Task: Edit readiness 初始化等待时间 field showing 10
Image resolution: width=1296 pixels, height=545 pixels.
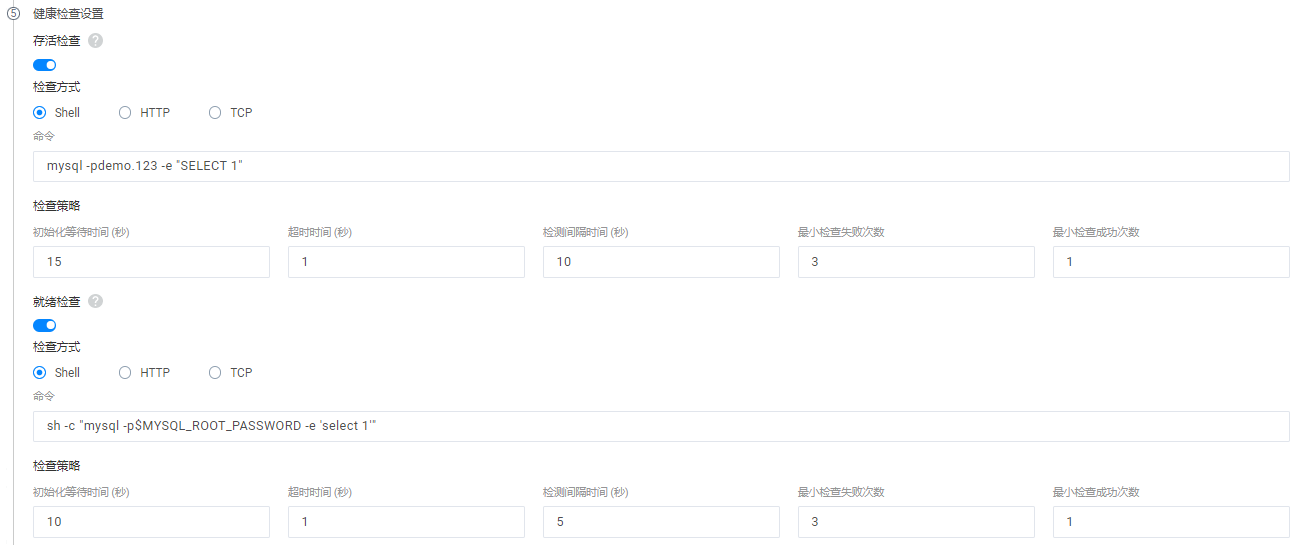Action: coord(151,522)
